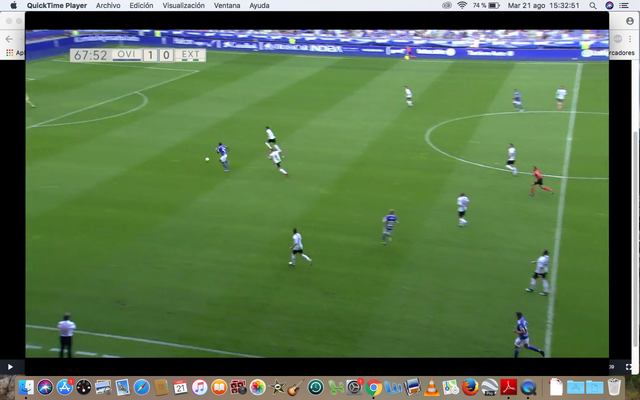Open Adobe Acrobat from the Dock
This screenshot has height=400, width=640.
tap(509, 387)
